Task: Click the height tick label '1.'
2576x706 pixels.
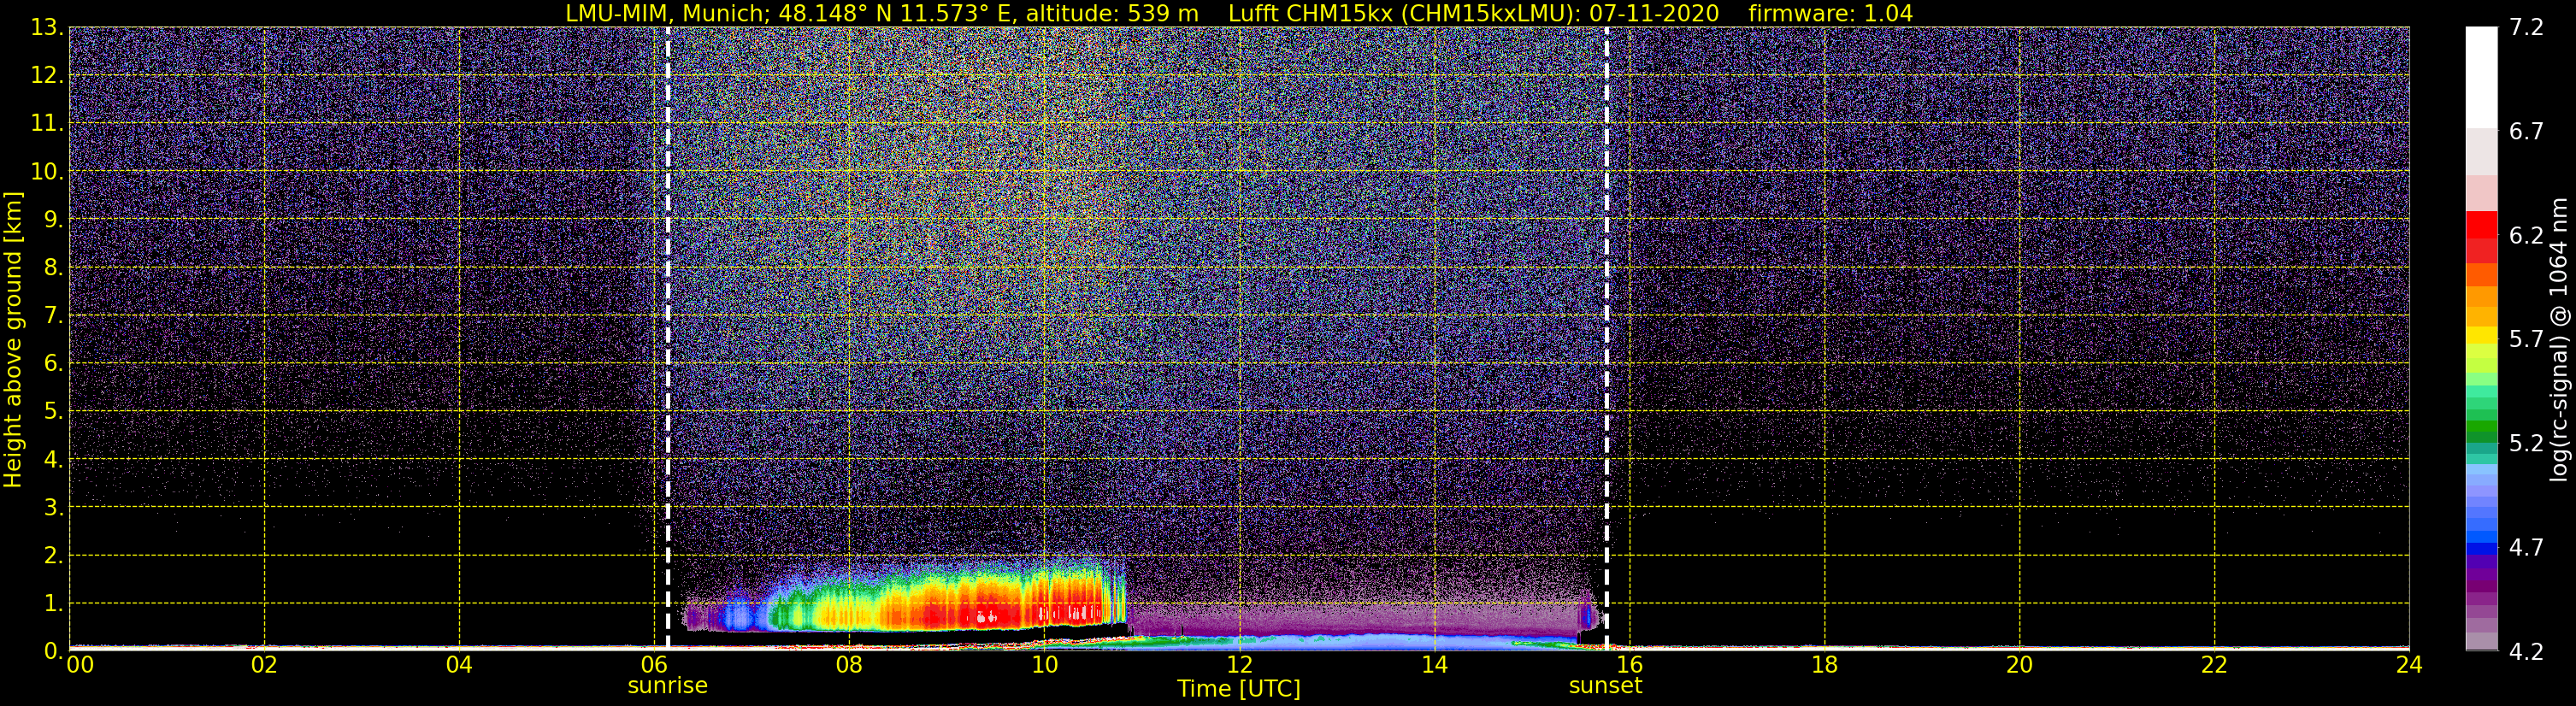Action: click(53, 603)
